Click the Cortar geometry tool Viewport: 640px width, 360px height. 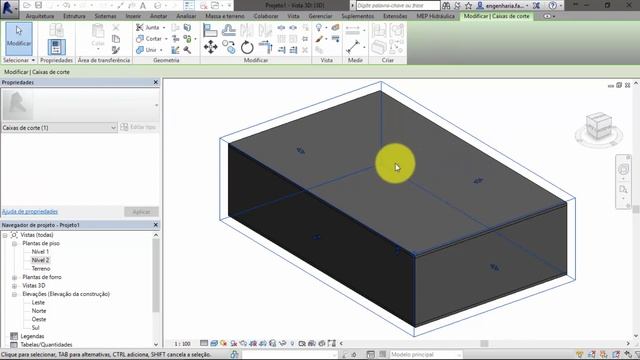[x=149, y=38]
